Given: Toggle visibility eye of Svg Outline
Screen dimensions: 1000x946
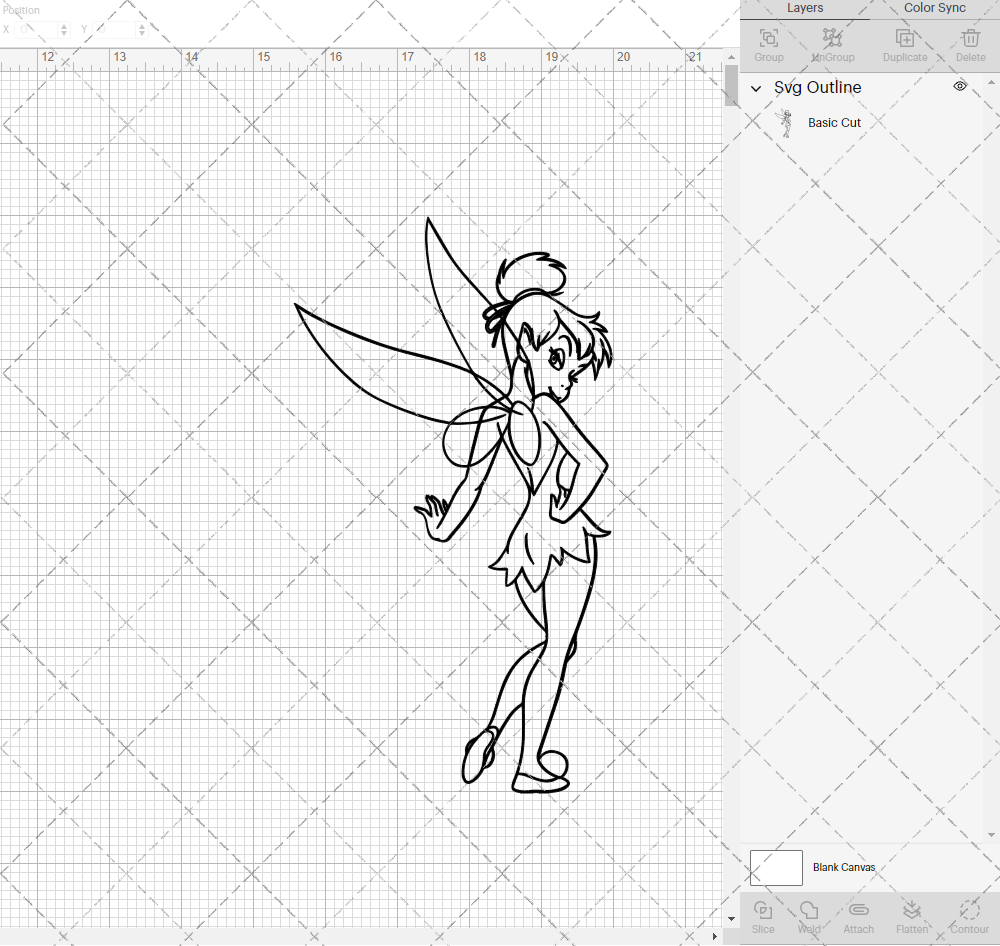Looking at the screenshot, I should point(960,86).
